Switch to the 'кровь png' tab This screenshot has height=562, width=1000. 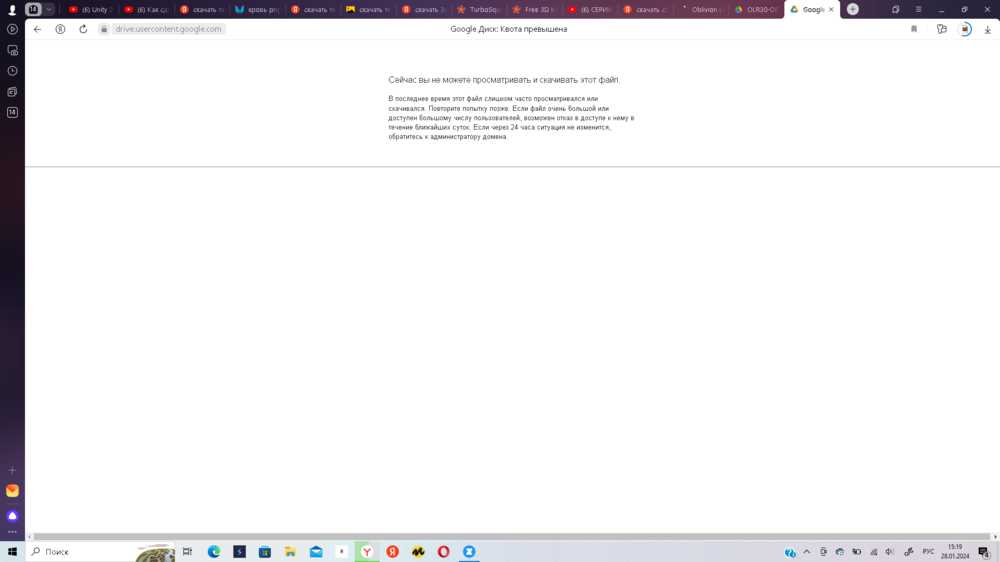[x=257, y=10]
